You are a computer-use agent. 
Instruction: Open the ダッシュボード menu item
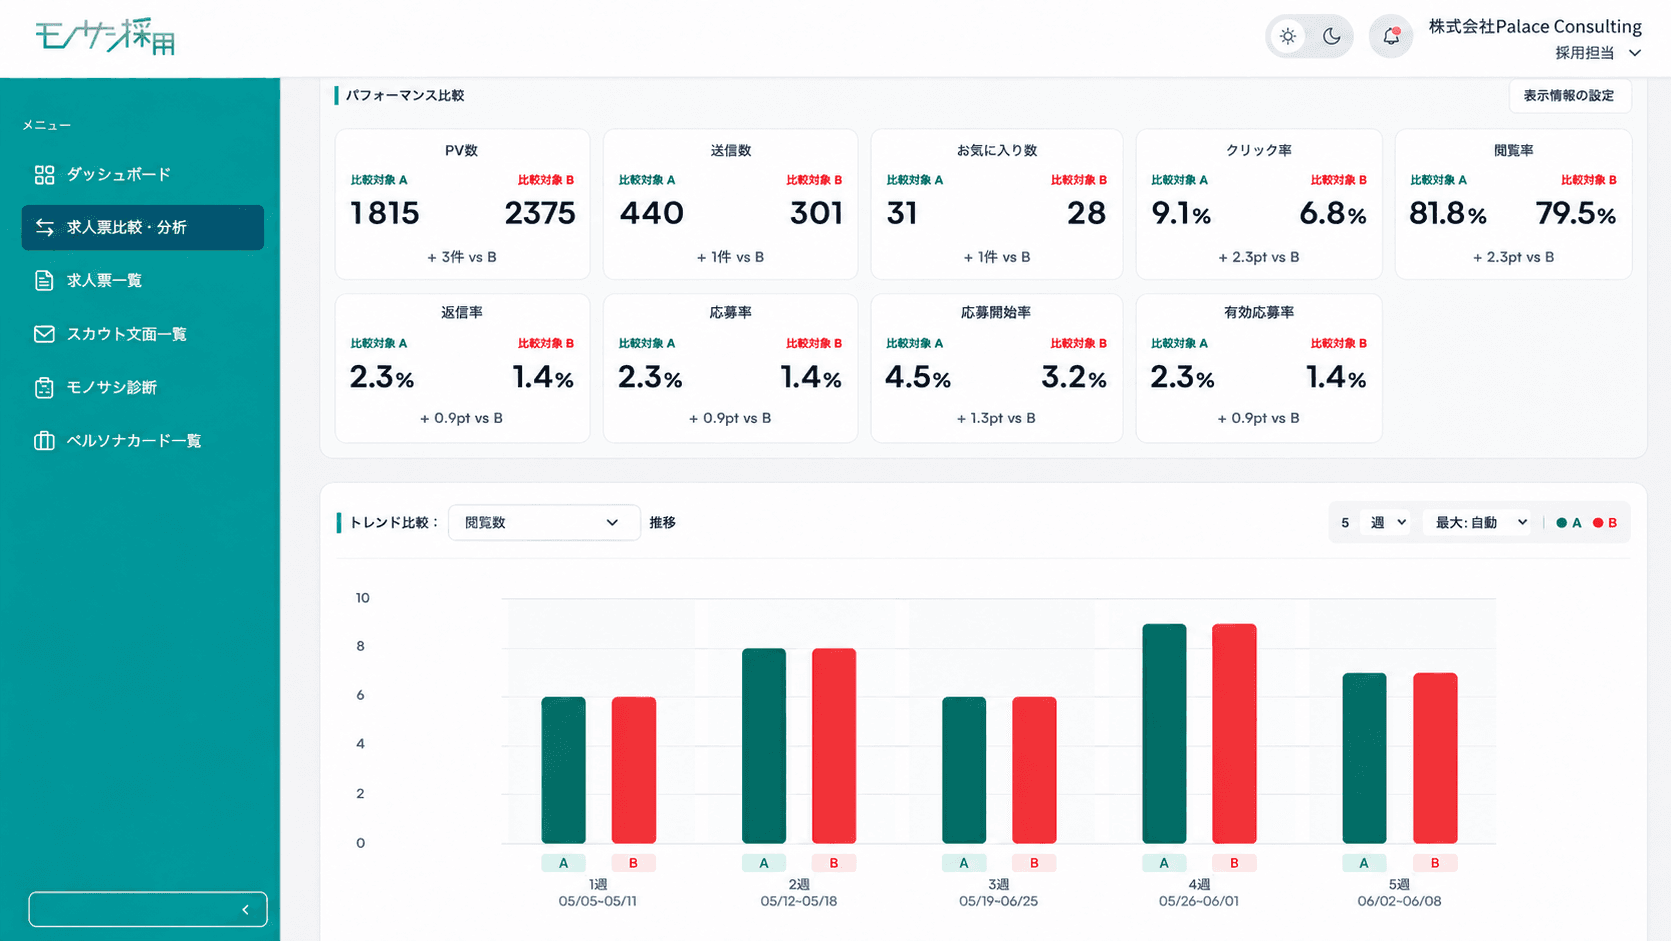click(x=143, y=175)
